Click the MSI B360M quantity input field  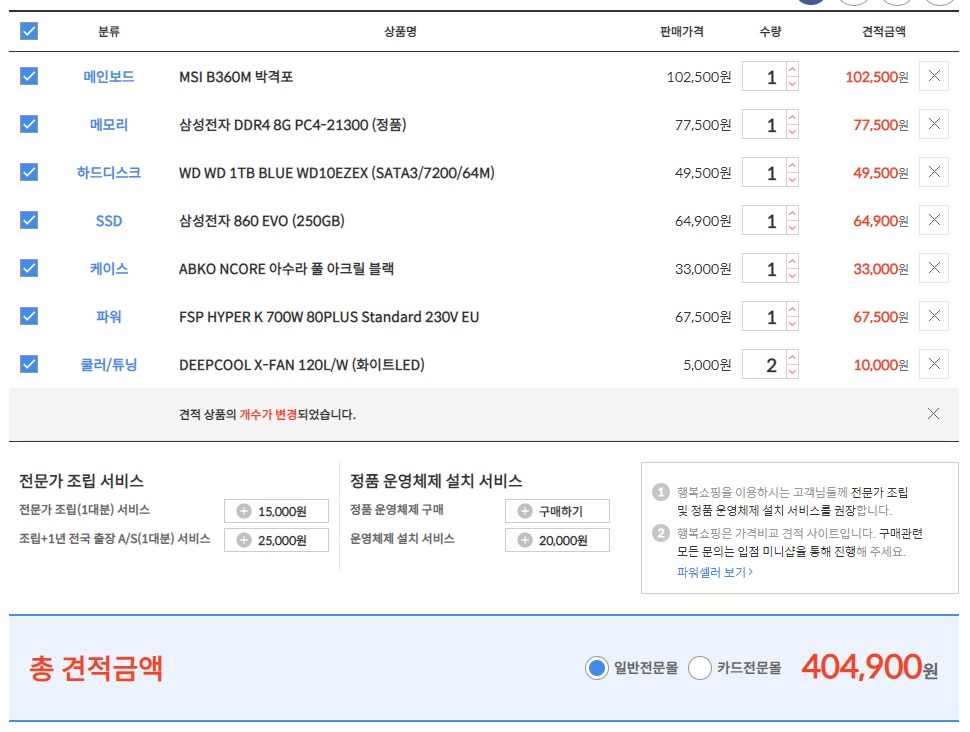(764, 77)
